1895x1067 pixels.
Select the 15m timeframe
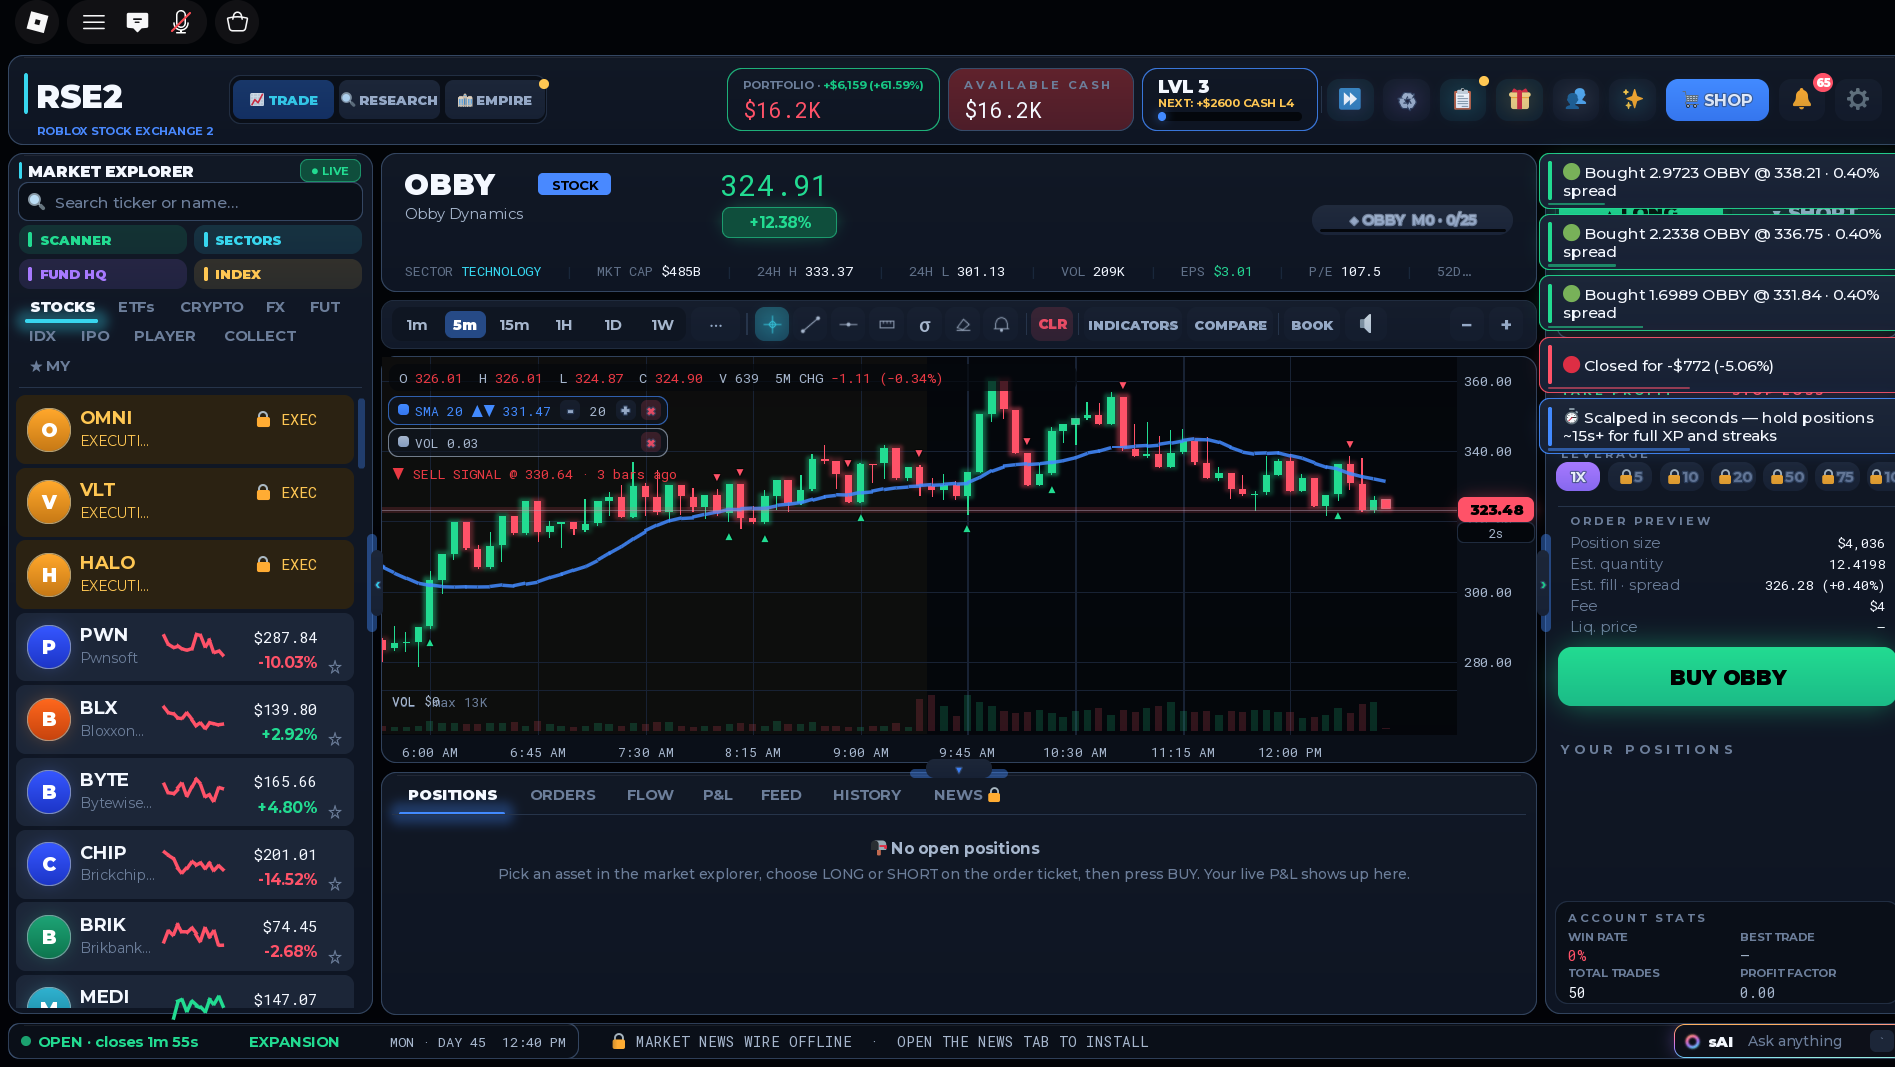(514, 325)
